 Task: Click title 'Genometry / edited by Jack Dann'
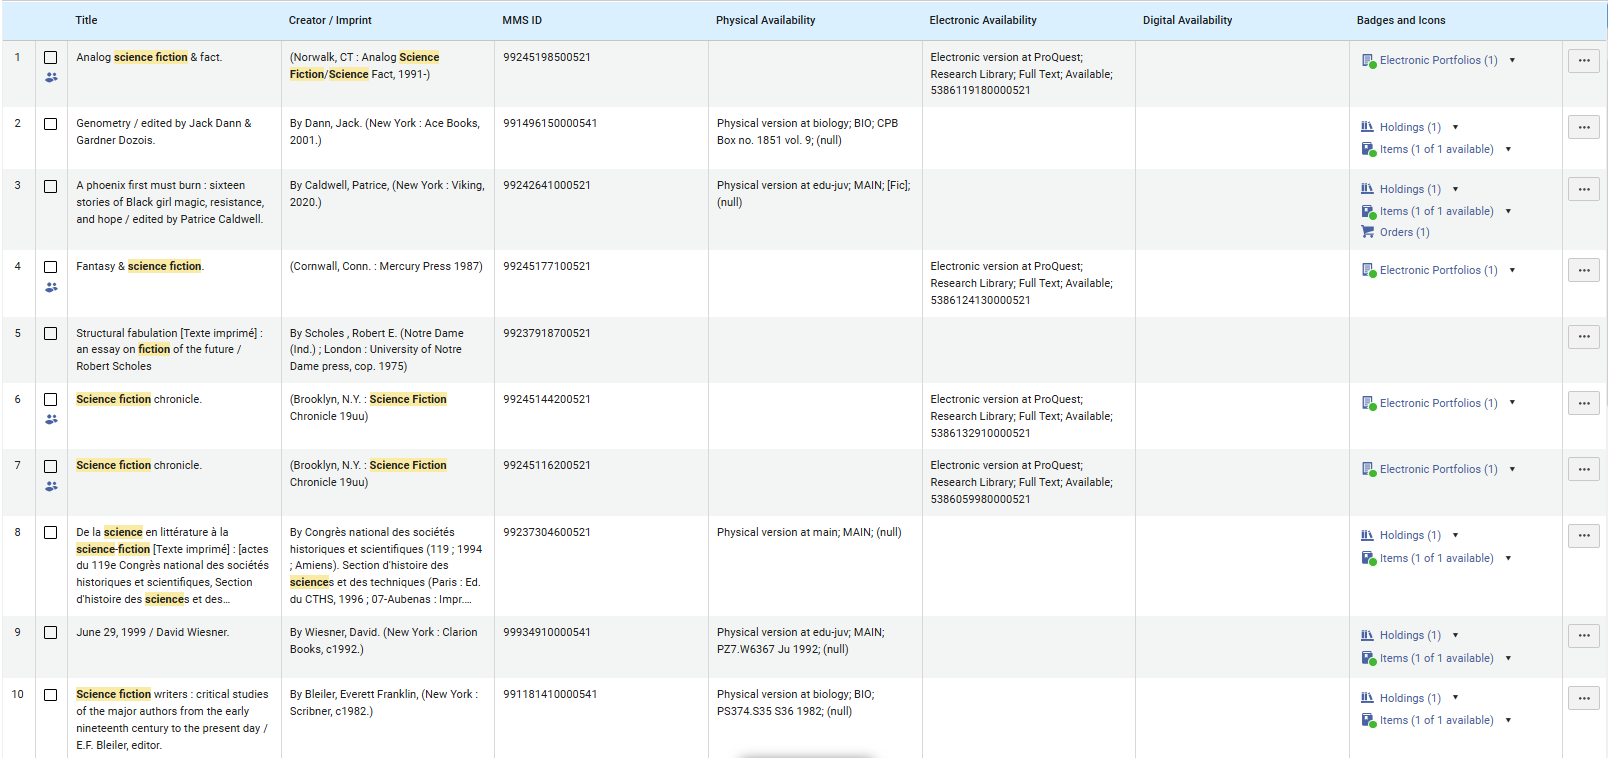[x=164, y=132]
